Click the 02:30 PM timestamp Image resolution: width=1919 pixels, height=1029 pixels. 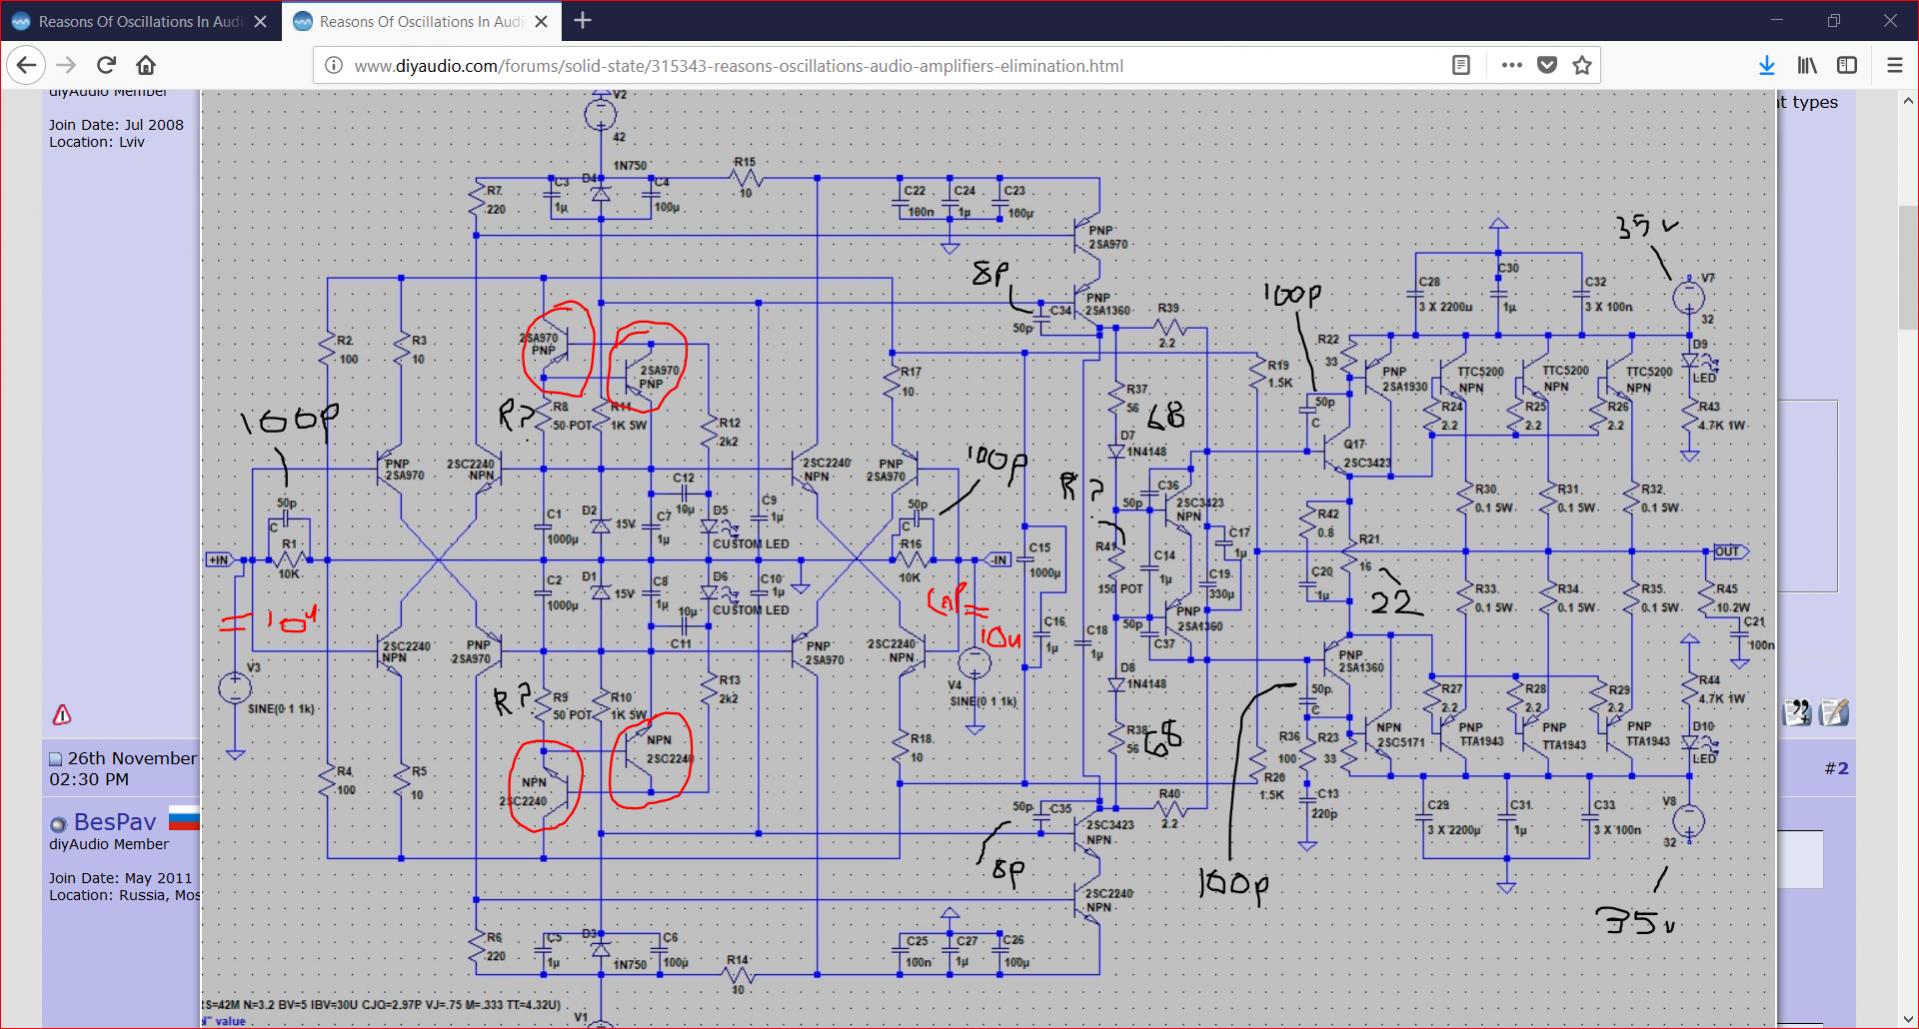pyautogui.click(x=89, y=779)
